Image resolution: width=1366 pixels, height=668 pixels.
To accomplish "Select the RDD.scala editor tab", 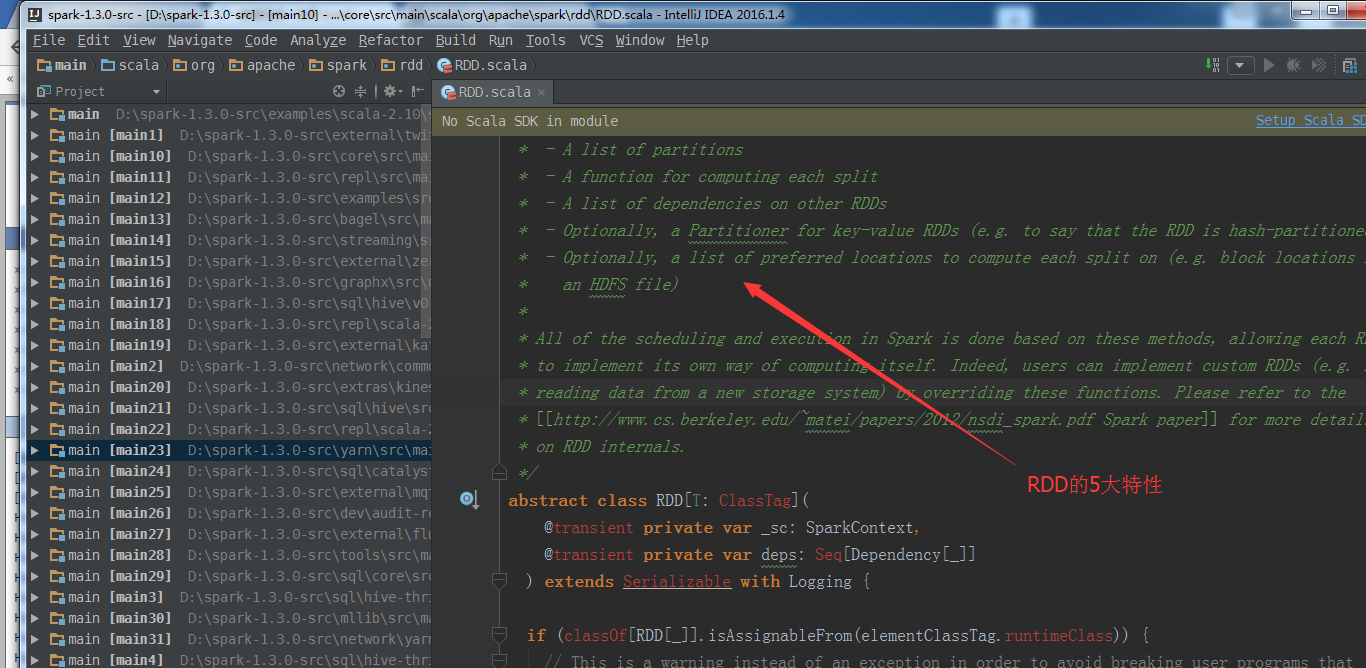I will [494, 92].
